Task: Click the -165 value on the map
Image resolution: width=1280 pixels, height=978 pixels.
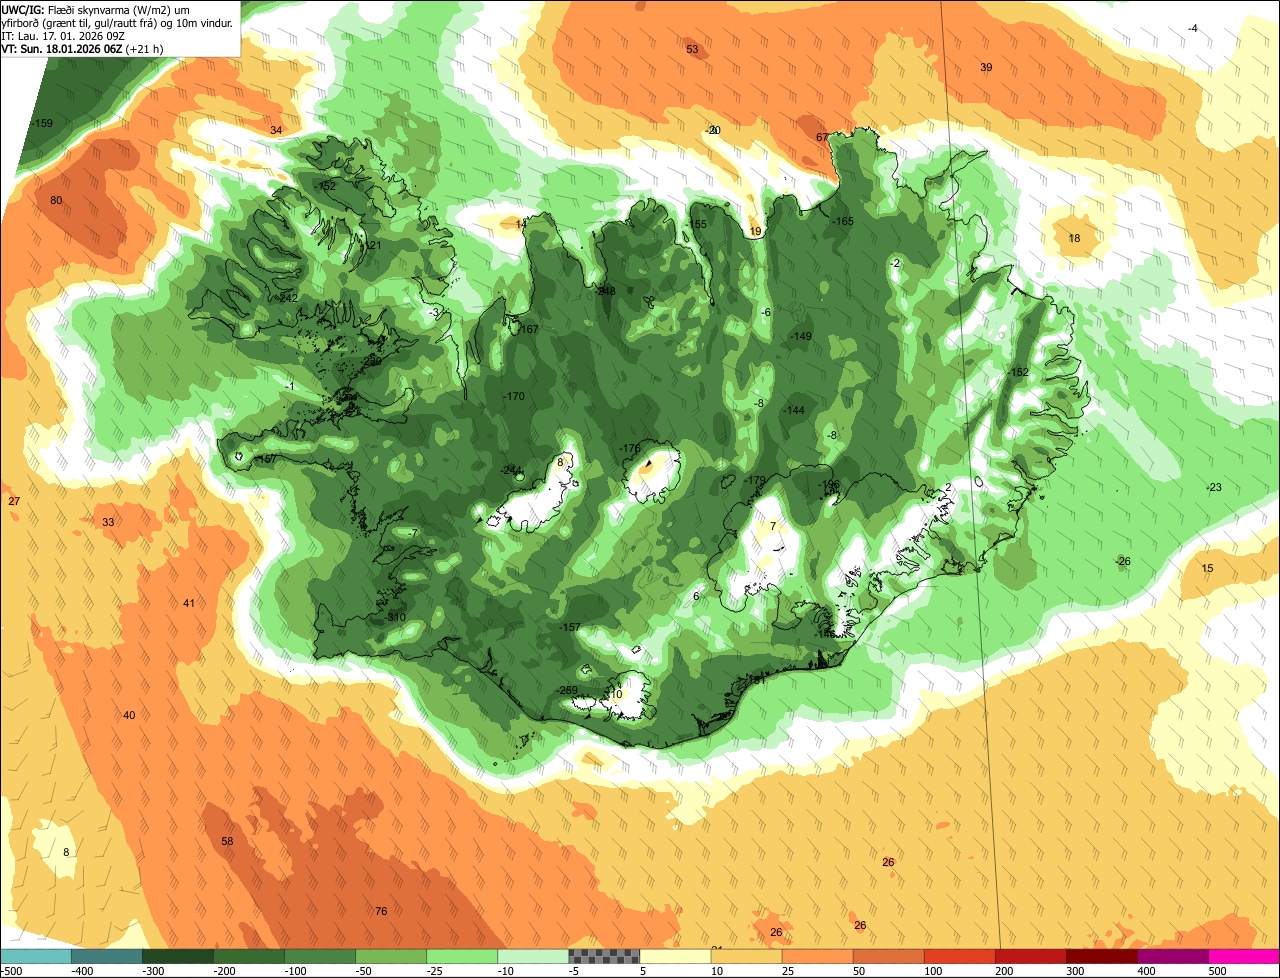Action: point(843,221)
